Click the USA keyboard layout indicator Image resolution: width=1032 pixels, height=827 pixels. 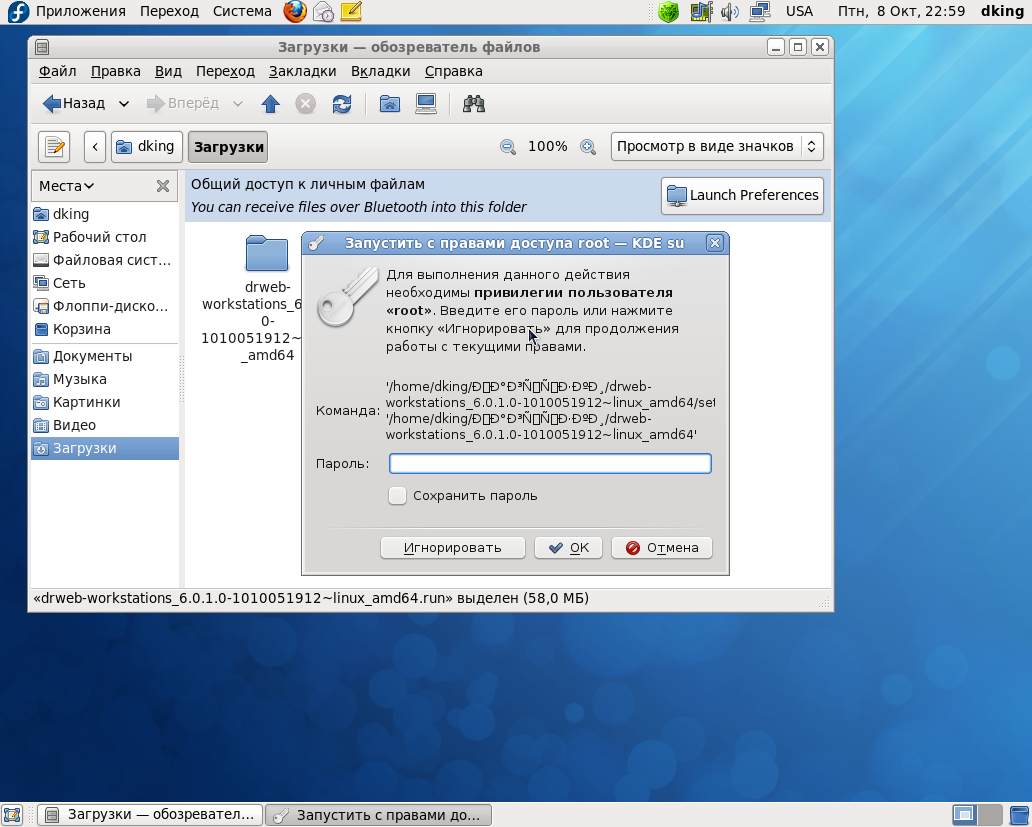point(799,11)
